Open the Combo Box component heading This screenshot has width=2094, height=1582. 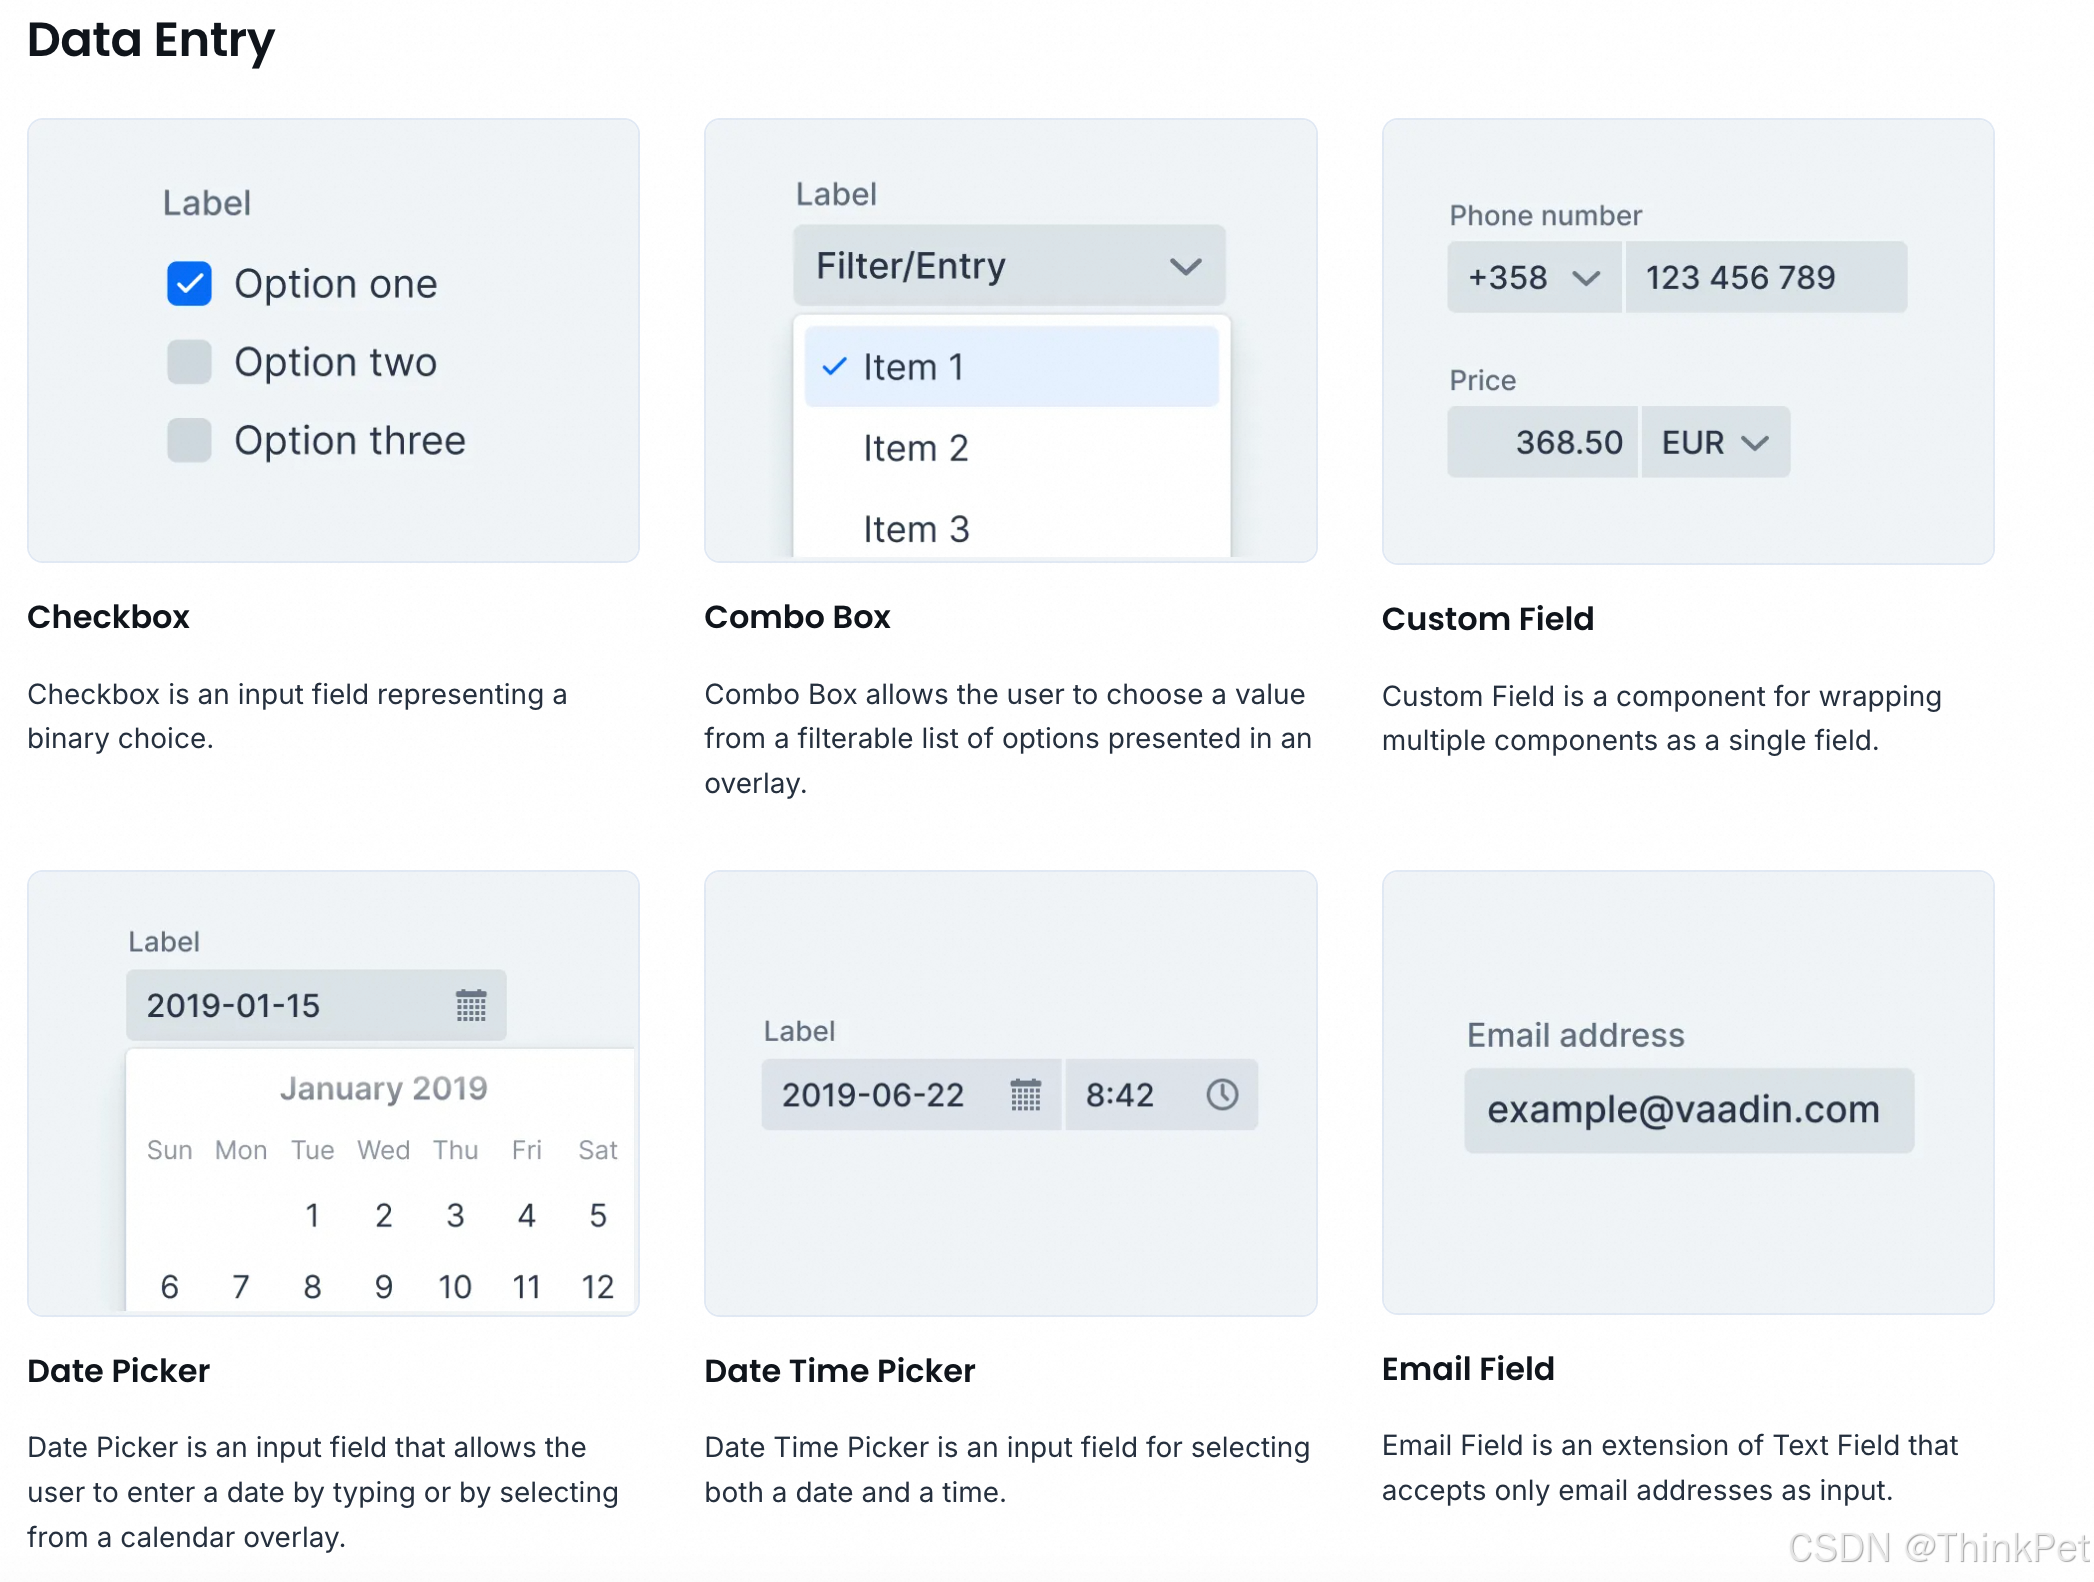click(797, 617)
